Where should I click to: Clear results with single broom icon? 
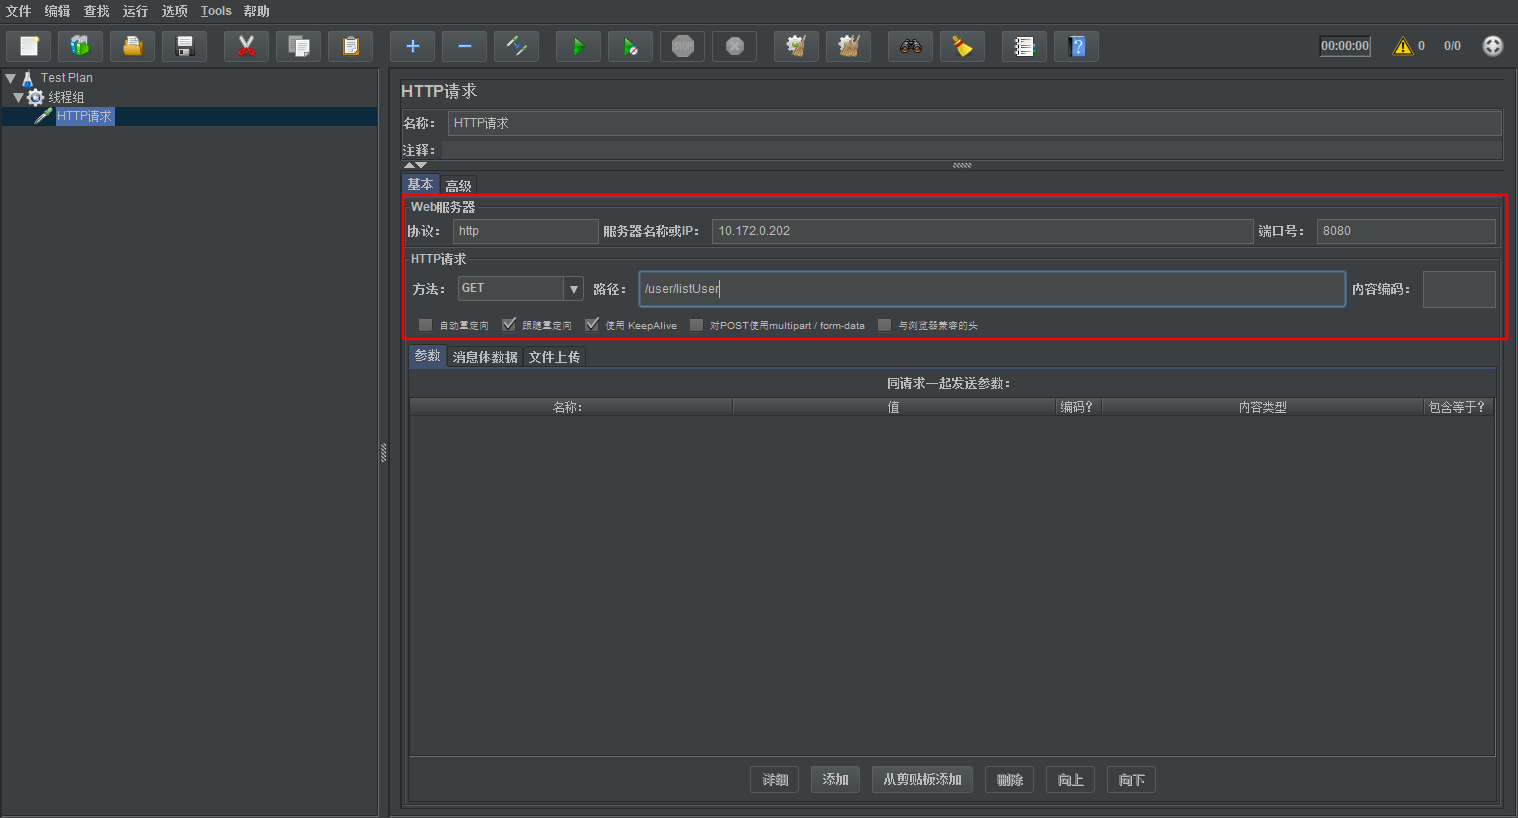coord(796,46)
